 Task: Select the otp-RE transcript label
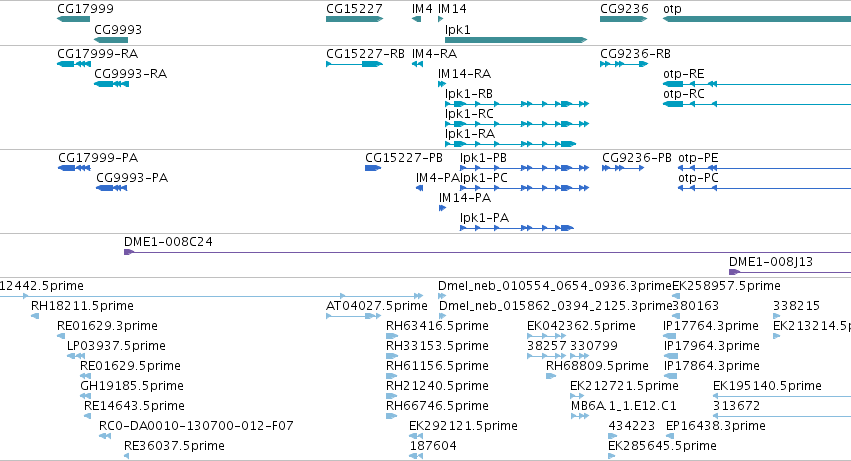point(684,74)
